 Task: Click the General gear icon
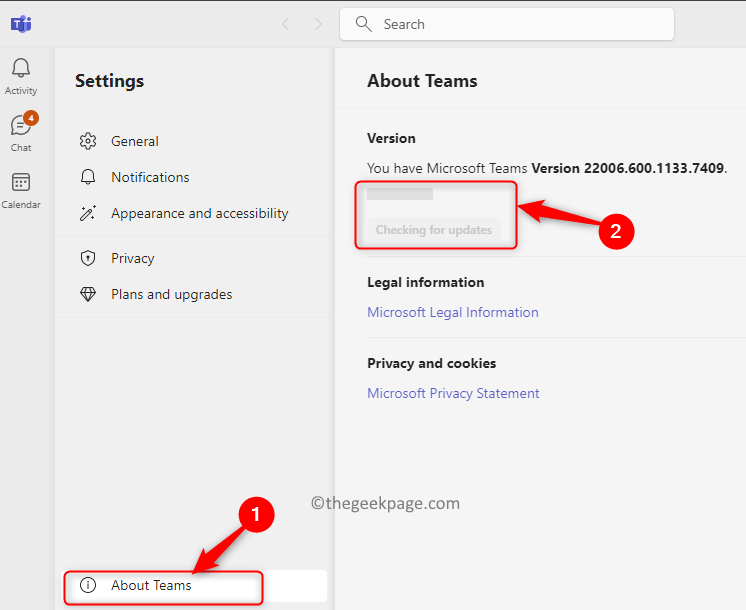(88, 141)
